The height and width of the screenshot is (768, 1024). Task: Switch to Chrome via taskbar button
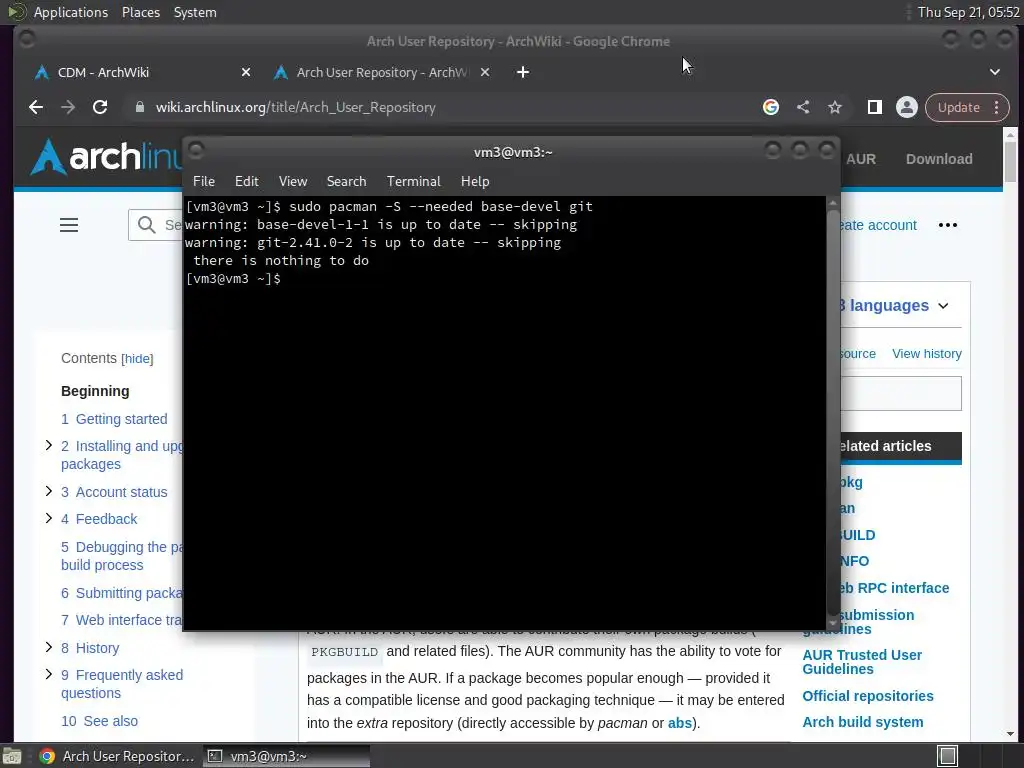click(x=118, y=756)
